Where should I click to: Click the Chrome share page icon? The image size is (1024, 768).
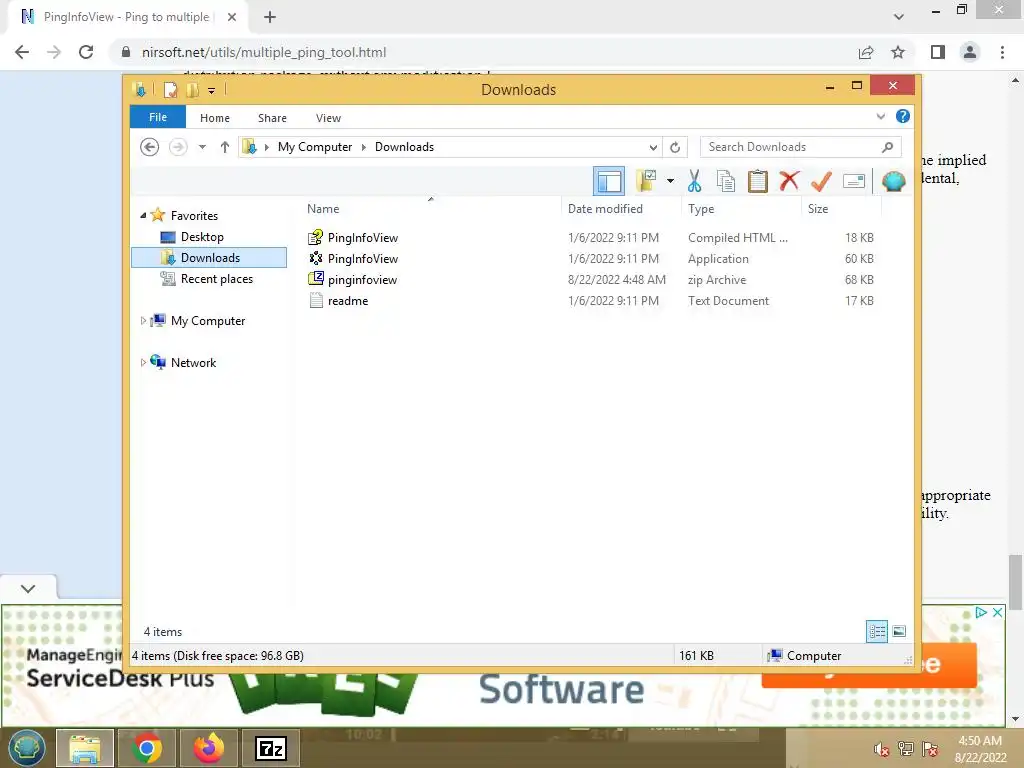866,52
